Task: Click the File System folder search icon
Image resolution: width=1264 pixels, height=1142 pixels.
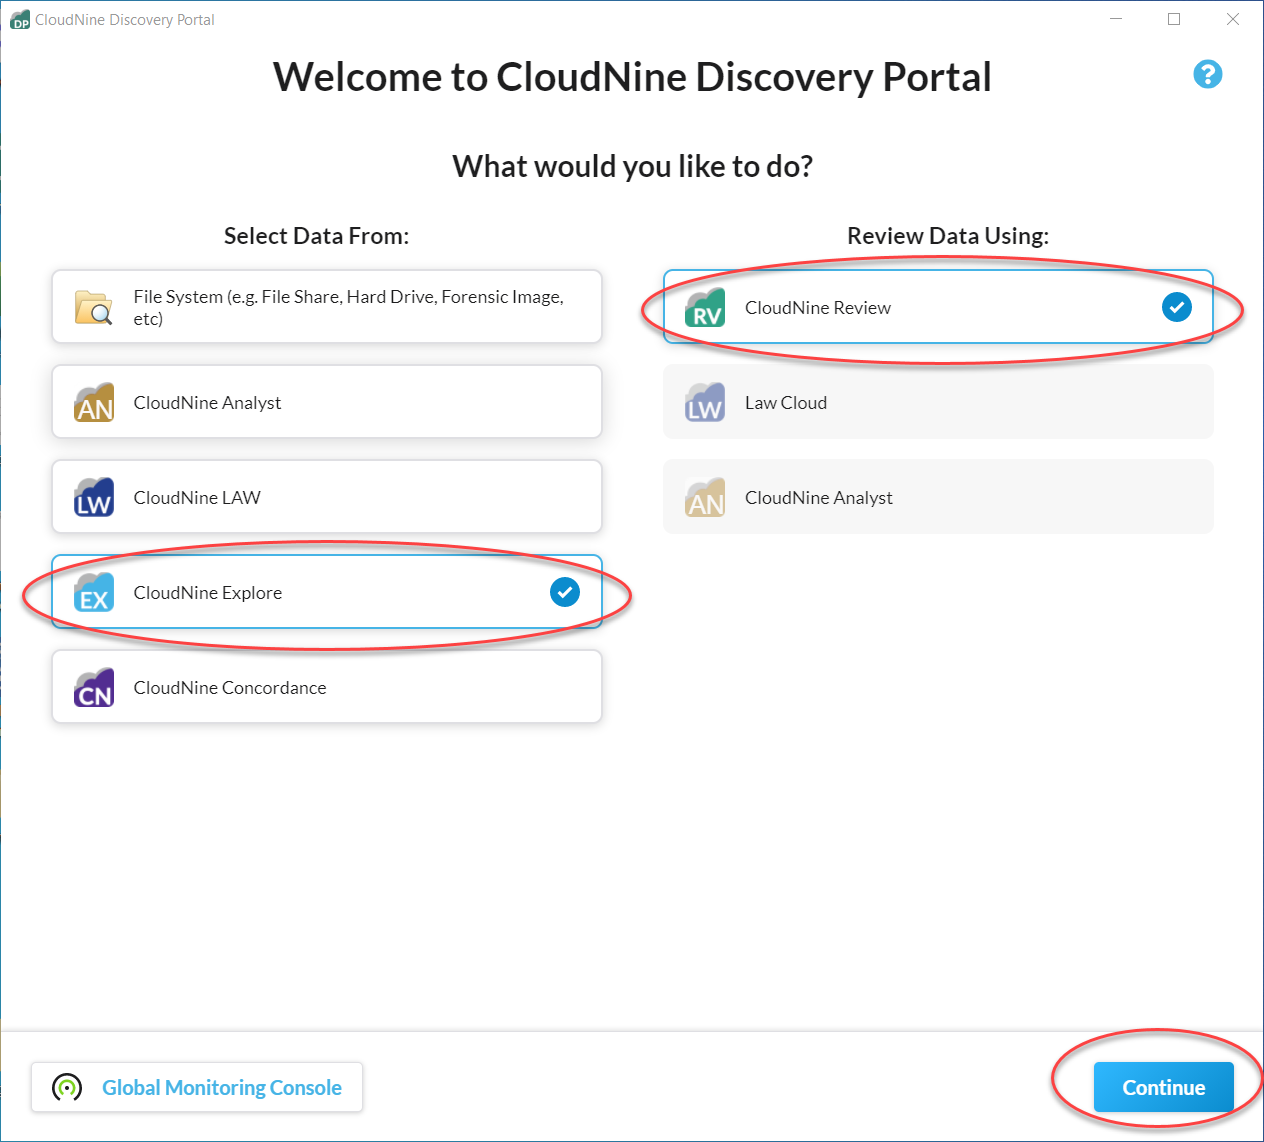Action: pos(93,306)
